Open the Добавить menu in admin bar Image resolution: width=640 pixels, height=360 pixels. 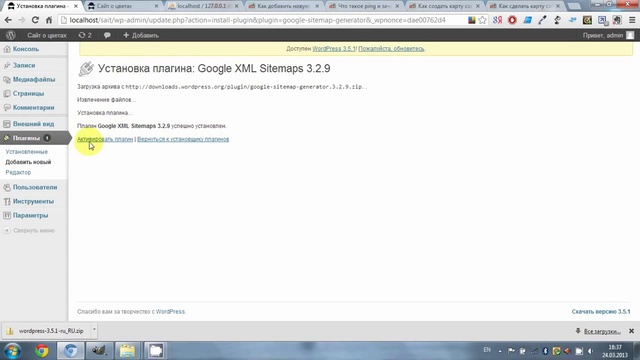point(141,35)
